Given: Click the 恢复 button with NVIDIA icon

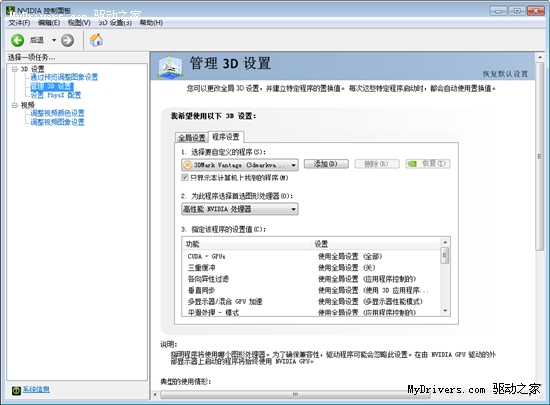Looking at the screenshot, I should (x=428, y=164).
